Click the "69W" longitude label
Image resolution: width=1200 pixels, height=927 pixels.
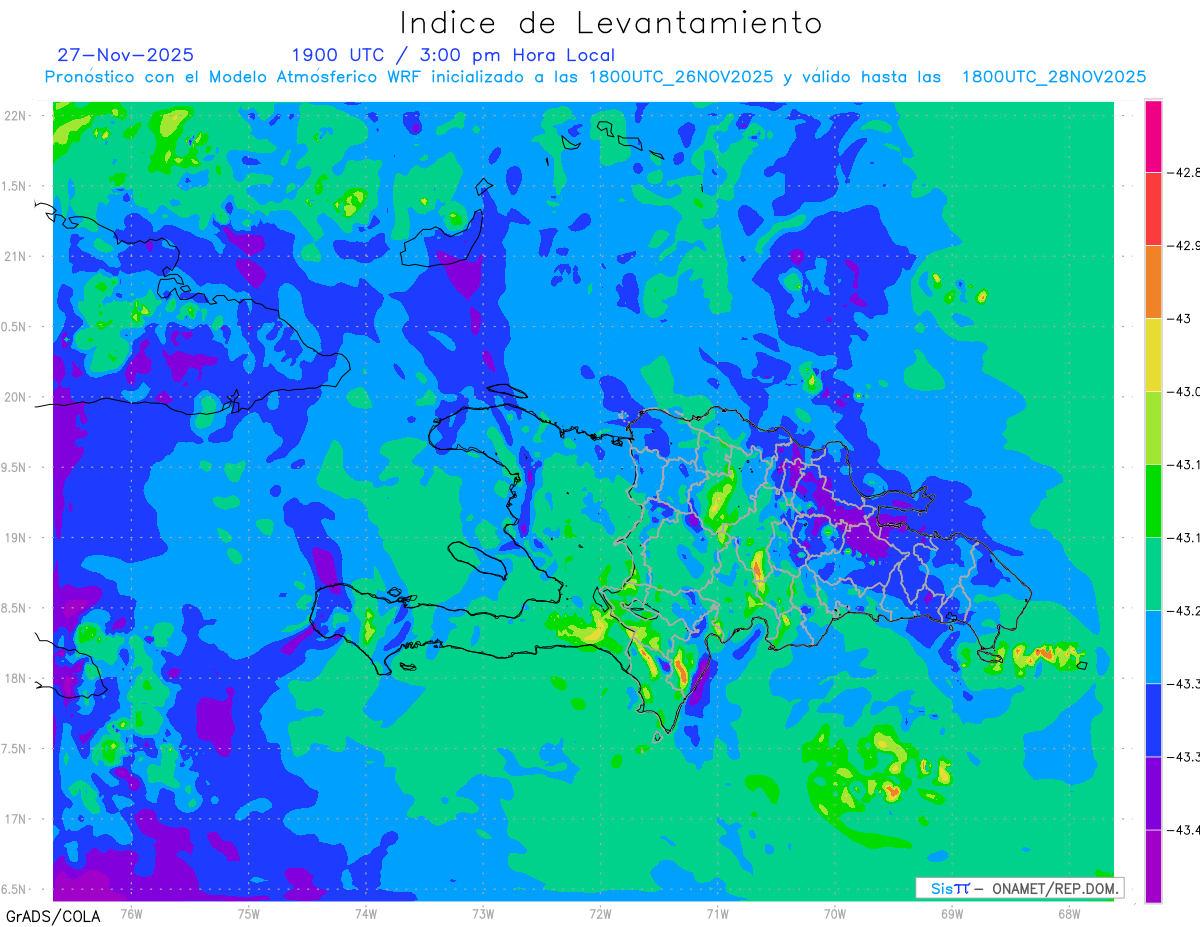[x=952, y=913]
